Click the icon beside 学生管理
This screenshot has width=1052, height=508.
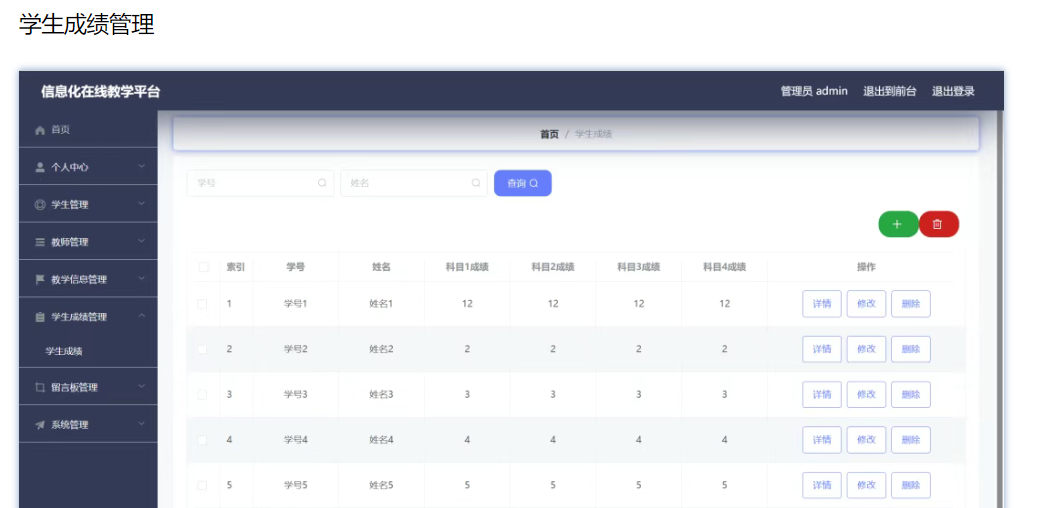(x=40, y=205)
